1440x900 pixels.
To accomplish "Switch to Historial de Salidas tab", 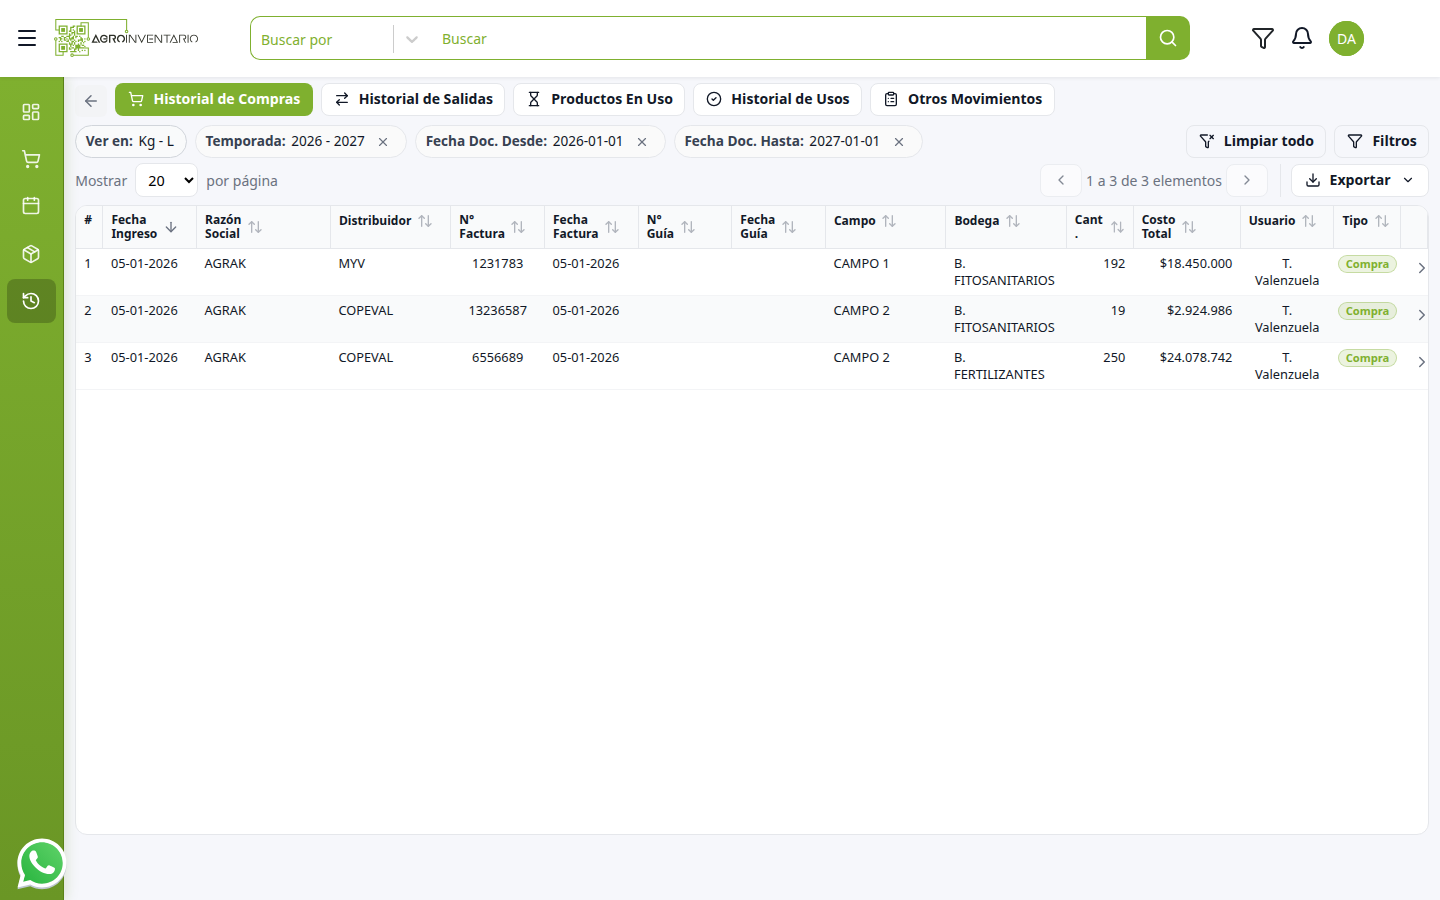I will pos(413,99).
